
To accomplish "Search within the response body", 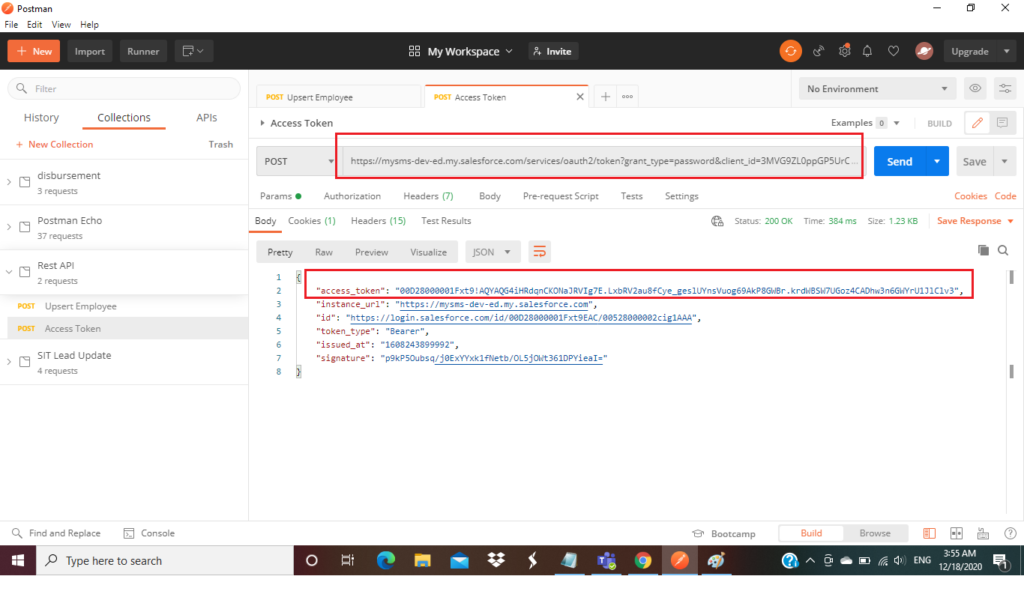I will click(1003, 250).
